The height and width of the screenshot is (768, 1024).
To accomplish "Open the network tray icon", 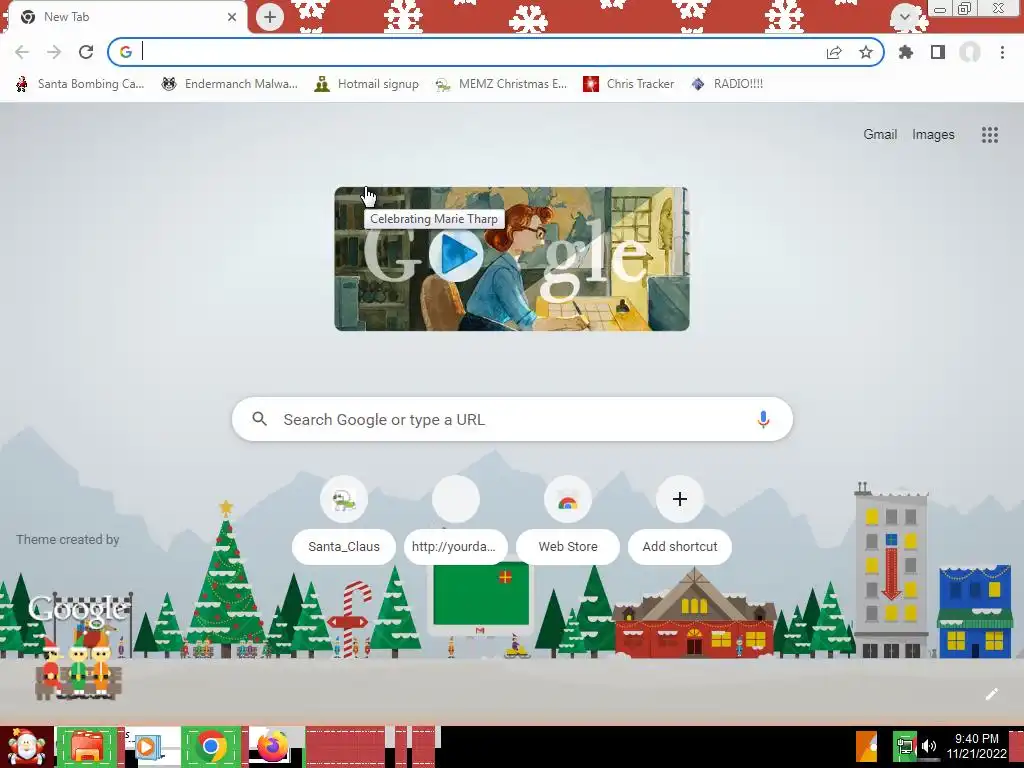I will [905, 746].
